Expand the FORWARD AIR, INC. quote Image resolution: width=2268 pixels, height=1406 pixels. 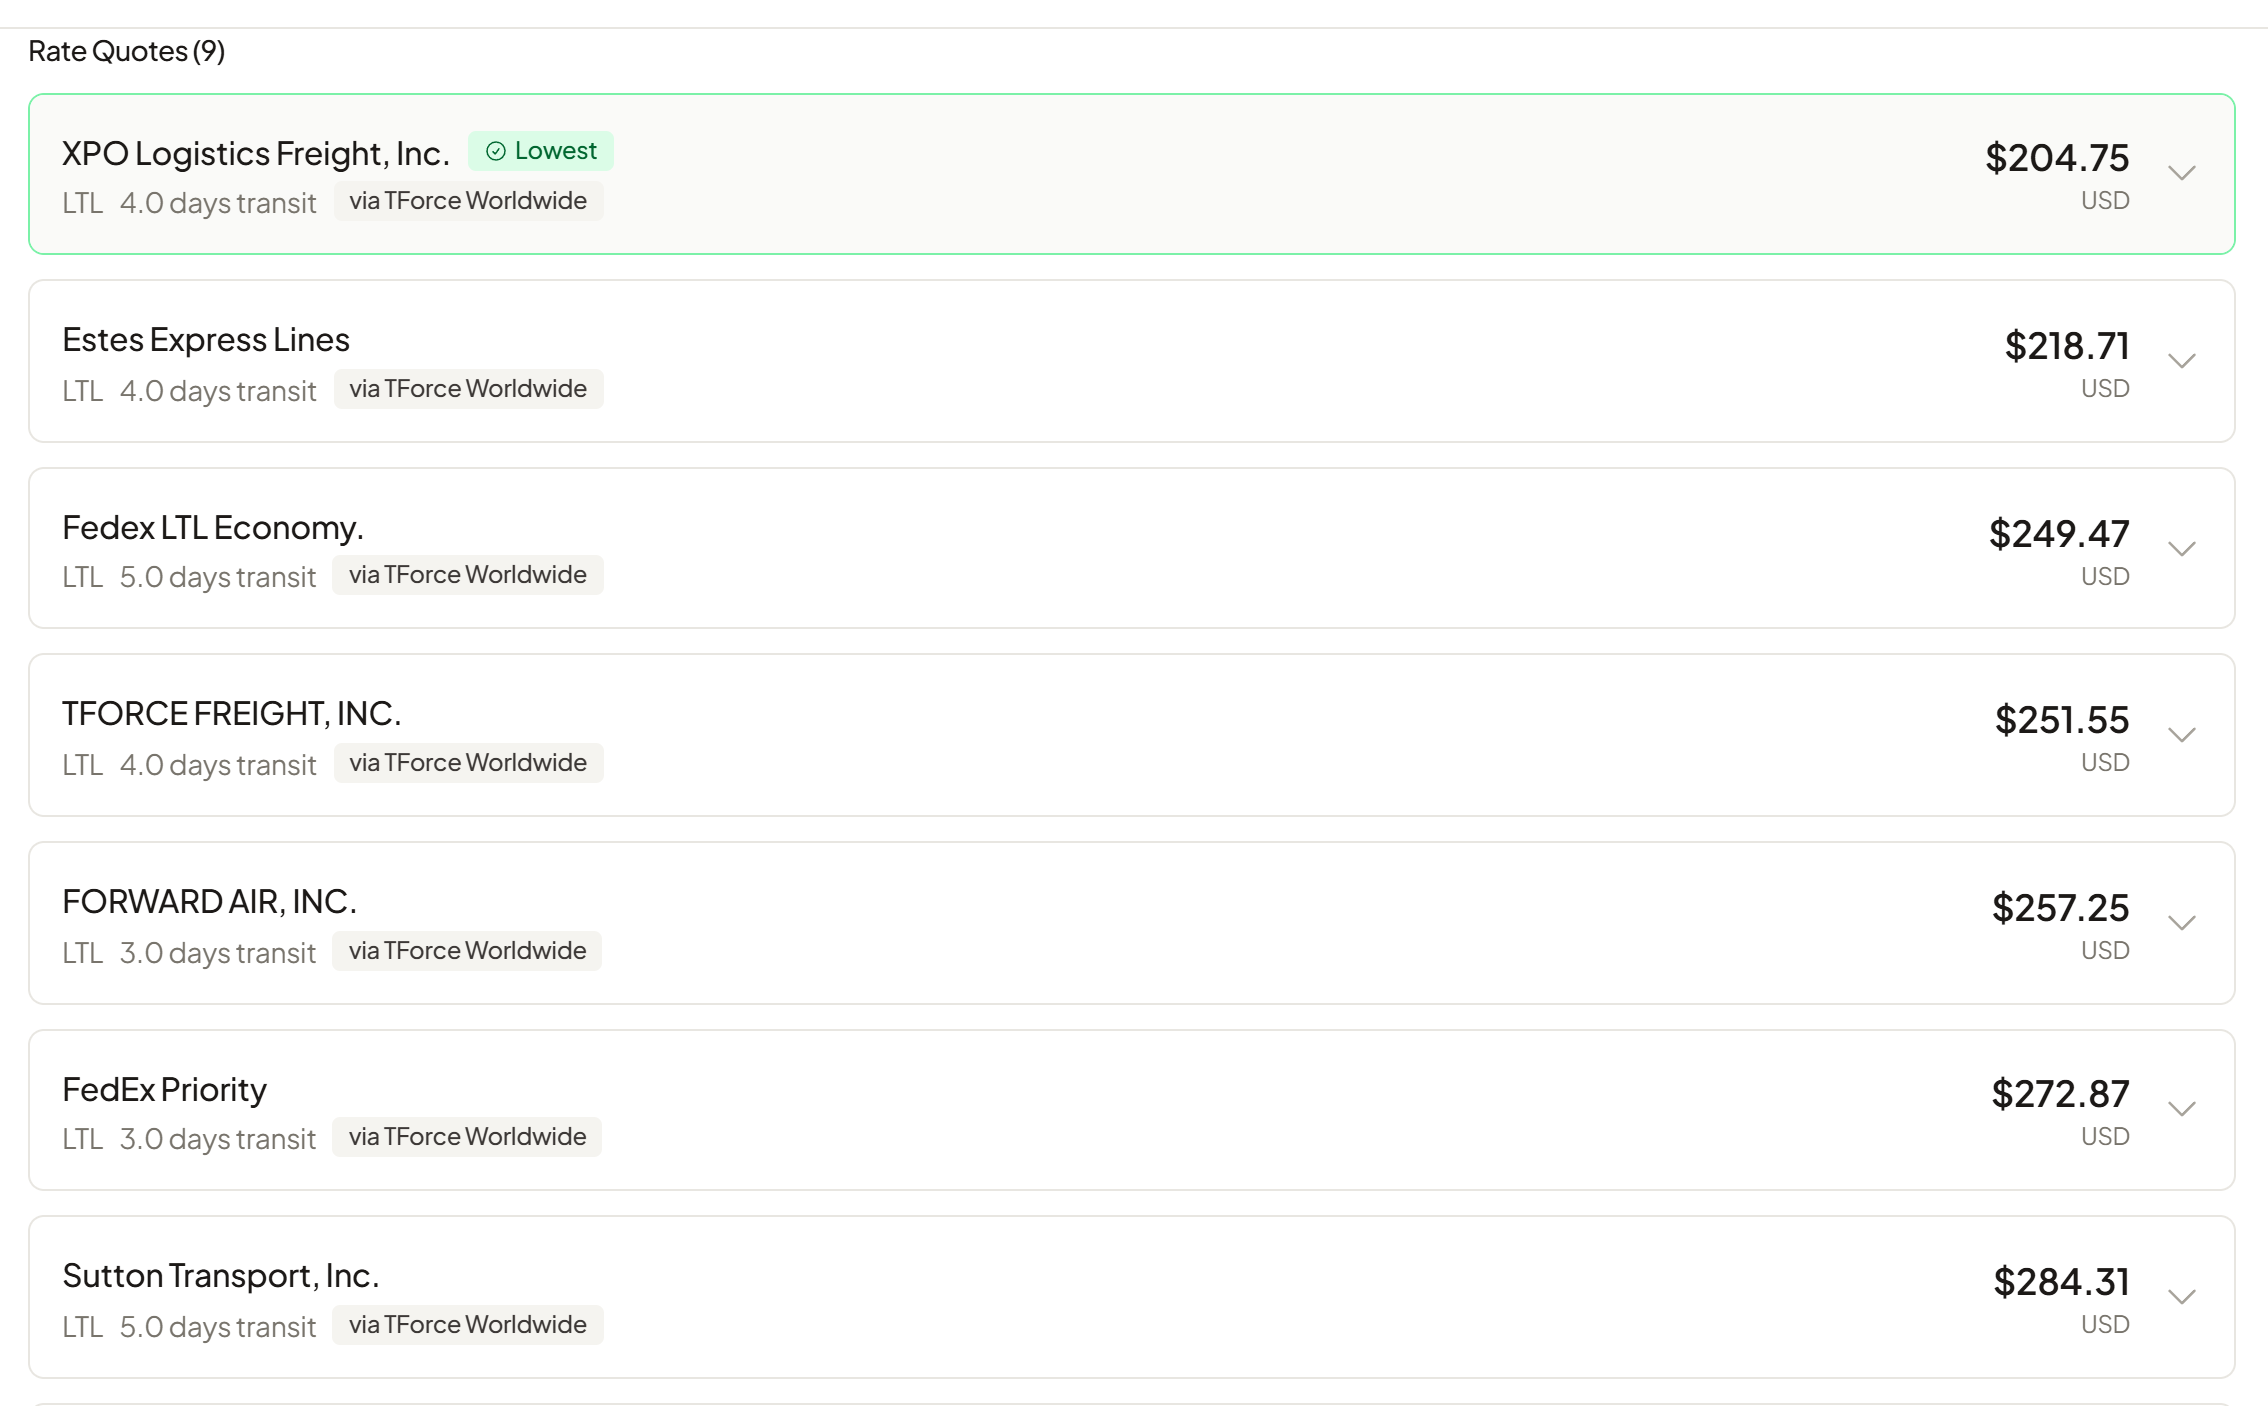click(2181, 922)
